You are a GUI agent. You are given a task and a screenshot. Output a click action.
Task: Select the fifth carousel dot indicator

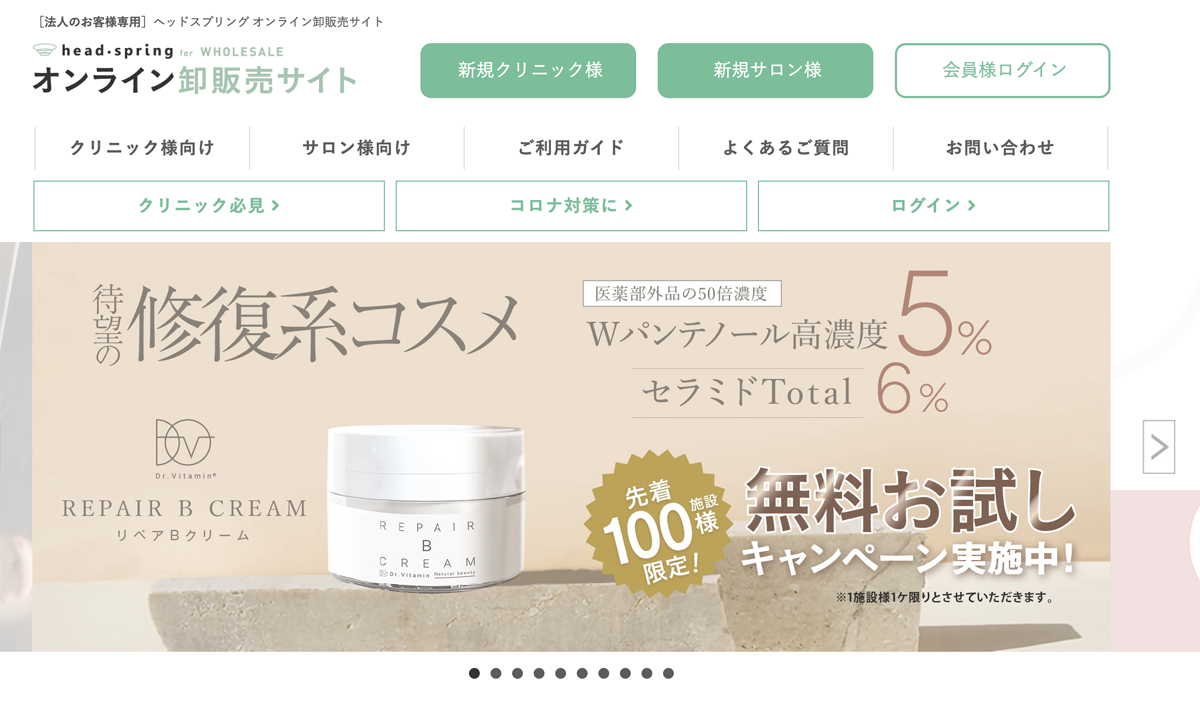(x=561, y=673)
